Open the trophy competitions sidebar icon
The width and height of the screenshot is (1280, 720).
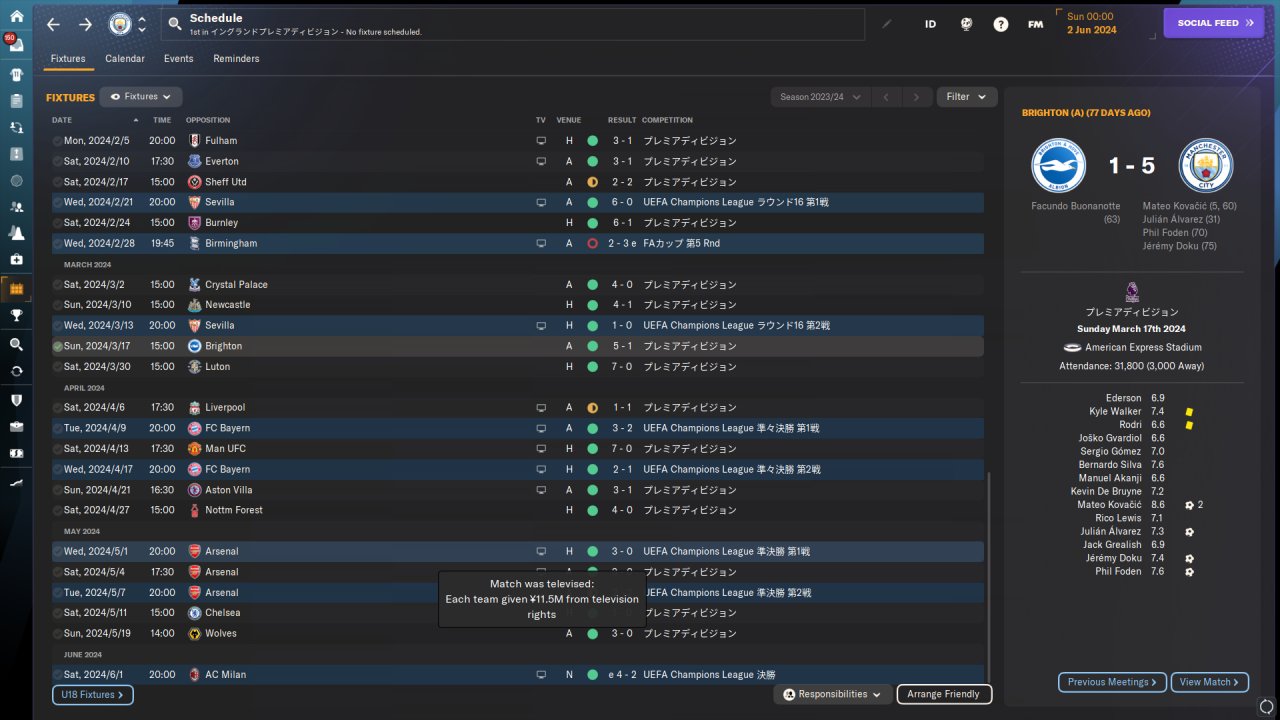[16, 315]
